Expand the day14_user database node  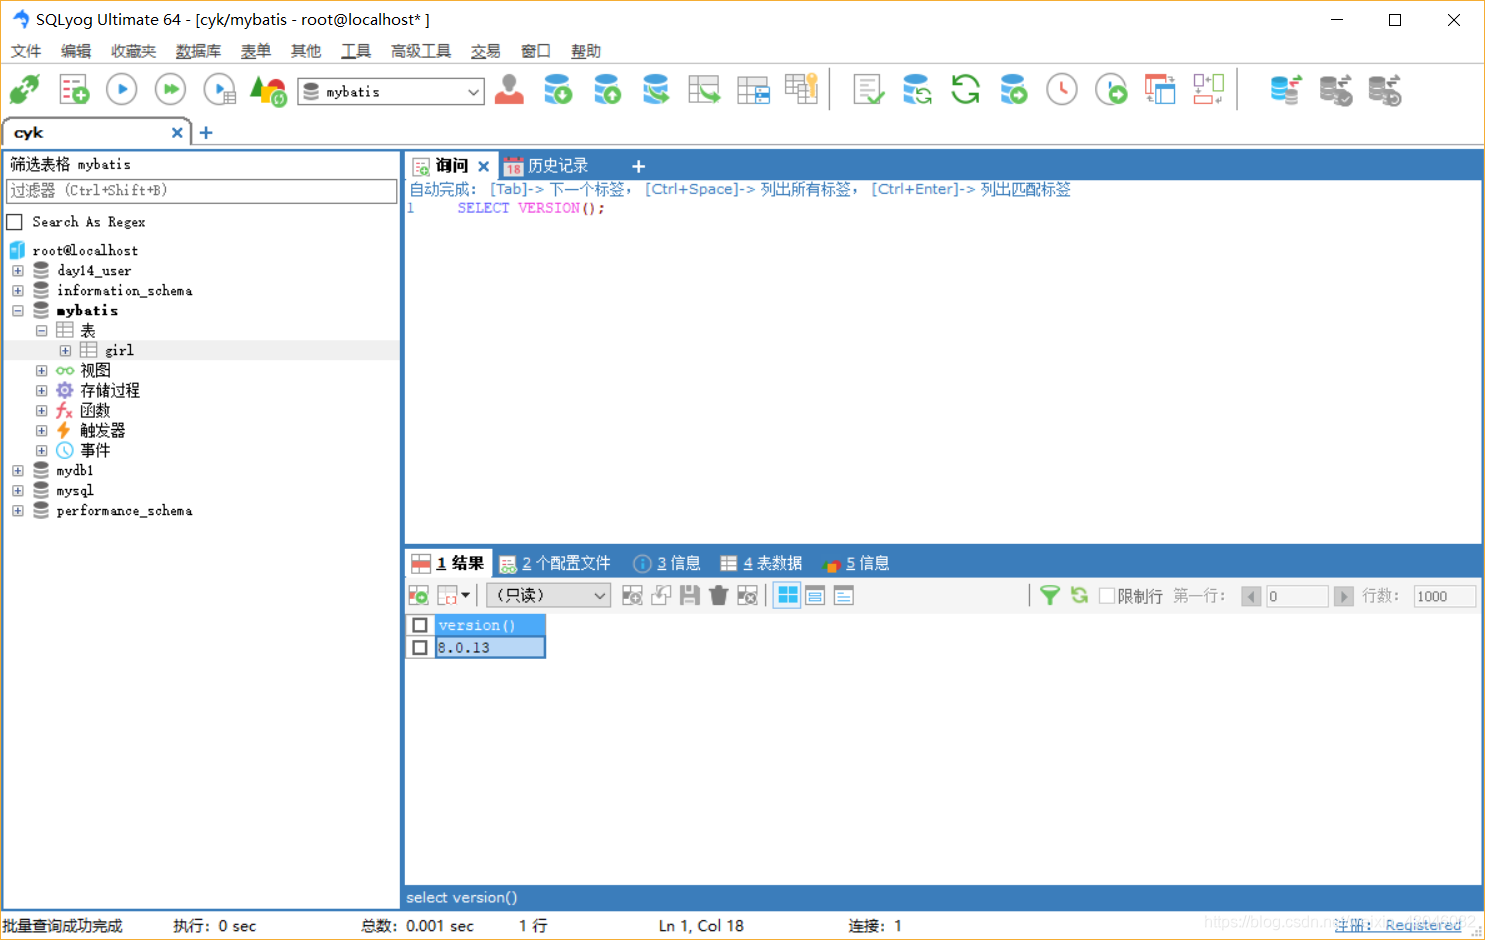point(18,271)
